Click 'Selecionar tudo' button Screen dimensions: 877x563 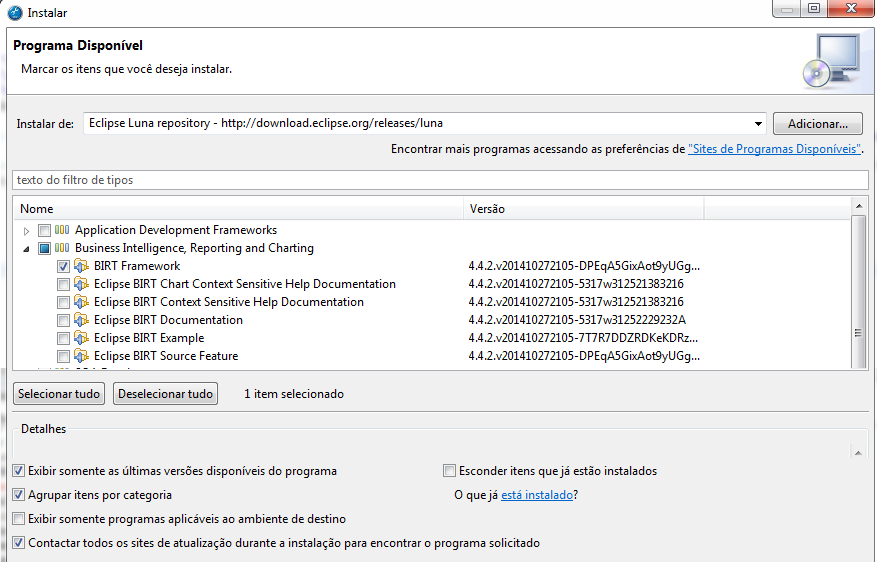(59, 394)
